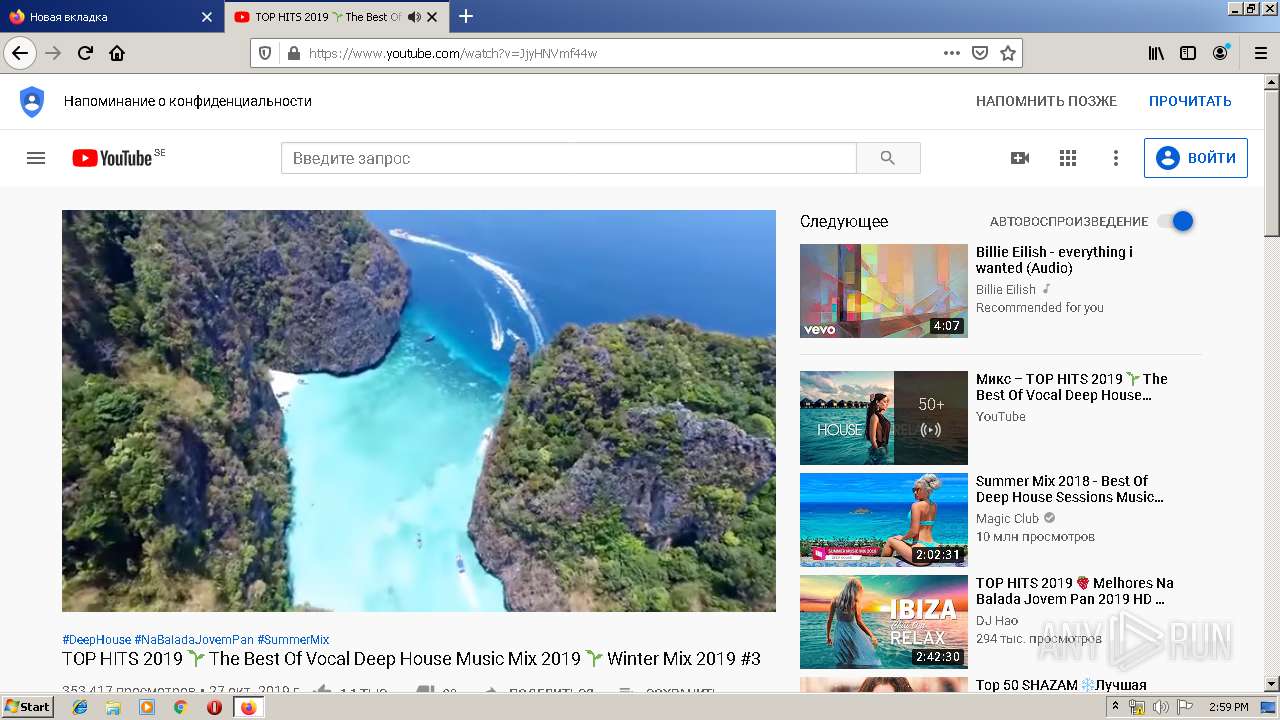Toggle the АВТОВОСПРОИЗВЕДЕНИЕ autoplay switch
Viewport: 1280px width, 720px height.
[1176, 221]
